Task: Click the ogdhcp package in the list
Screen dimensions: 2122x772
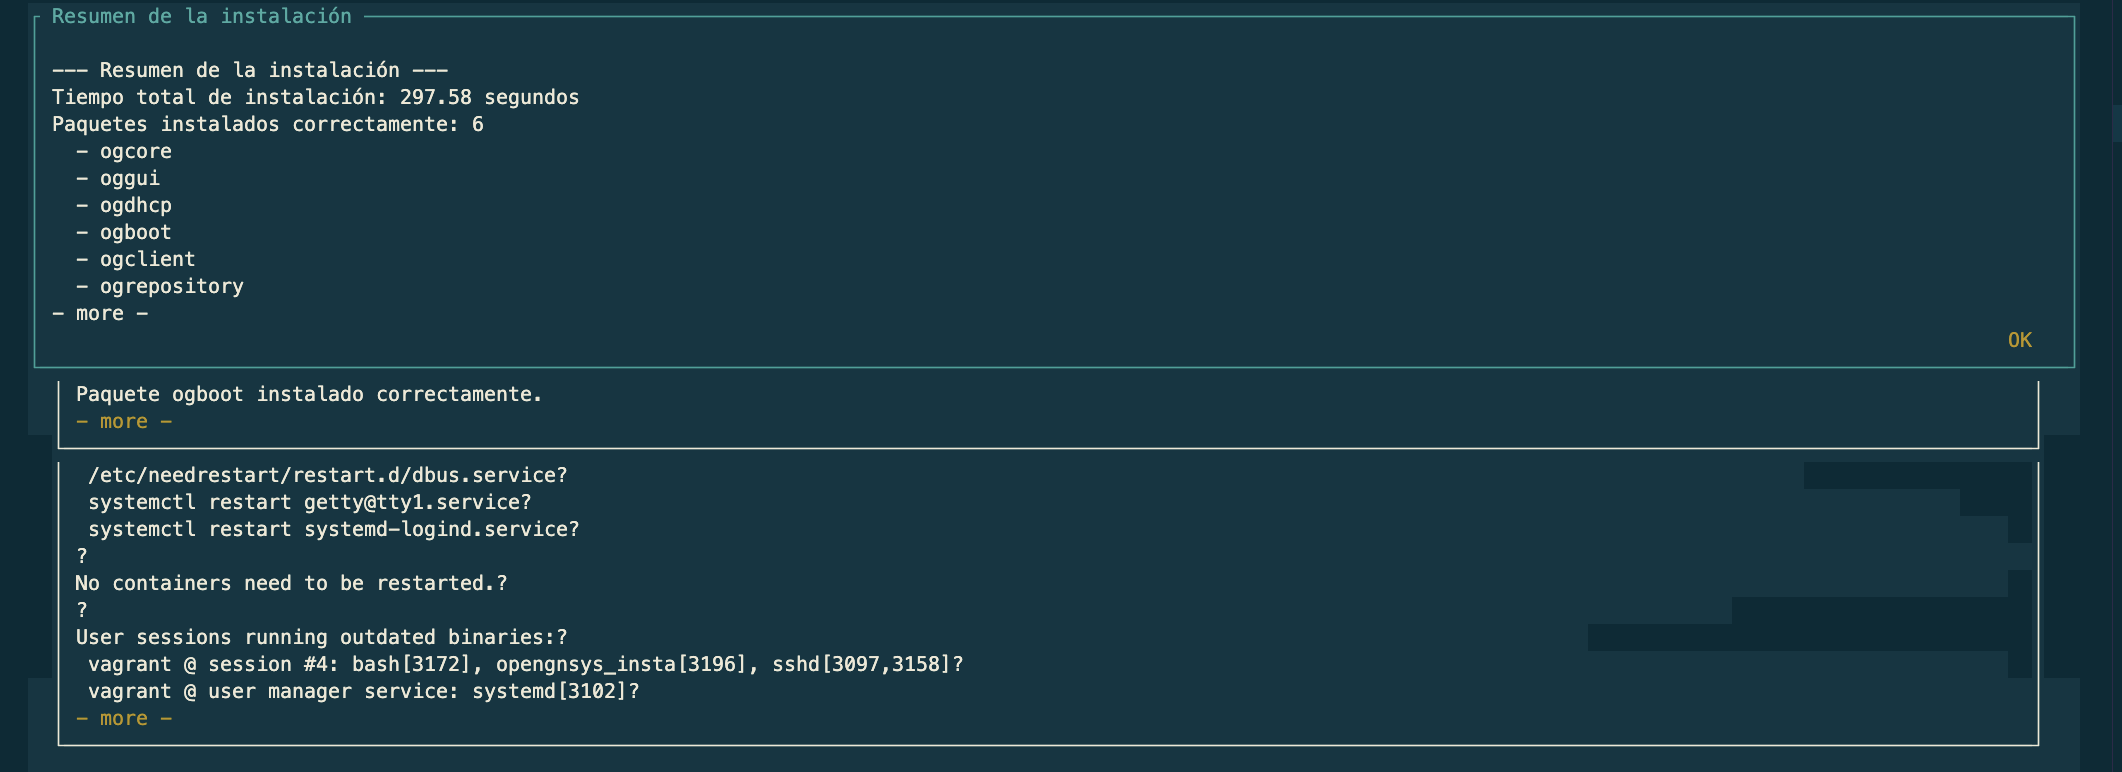Action: tap(135, 206)
